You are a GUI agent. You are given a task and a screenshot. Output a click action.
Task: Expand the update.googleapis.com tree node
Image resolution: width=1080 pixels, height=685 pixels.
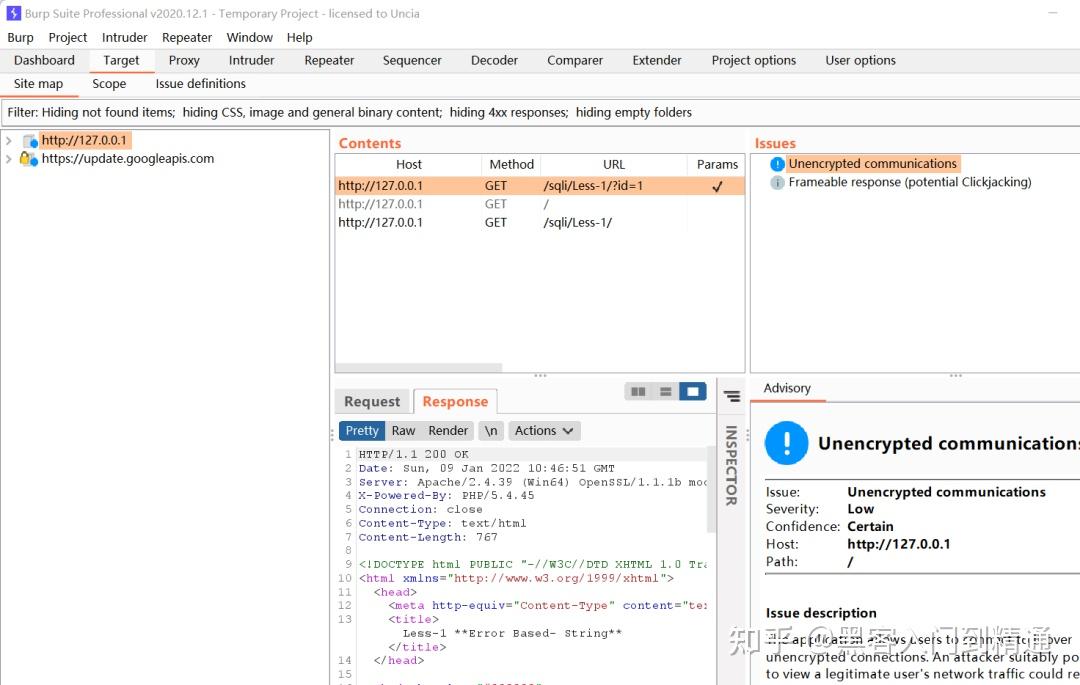coord(9,159)
